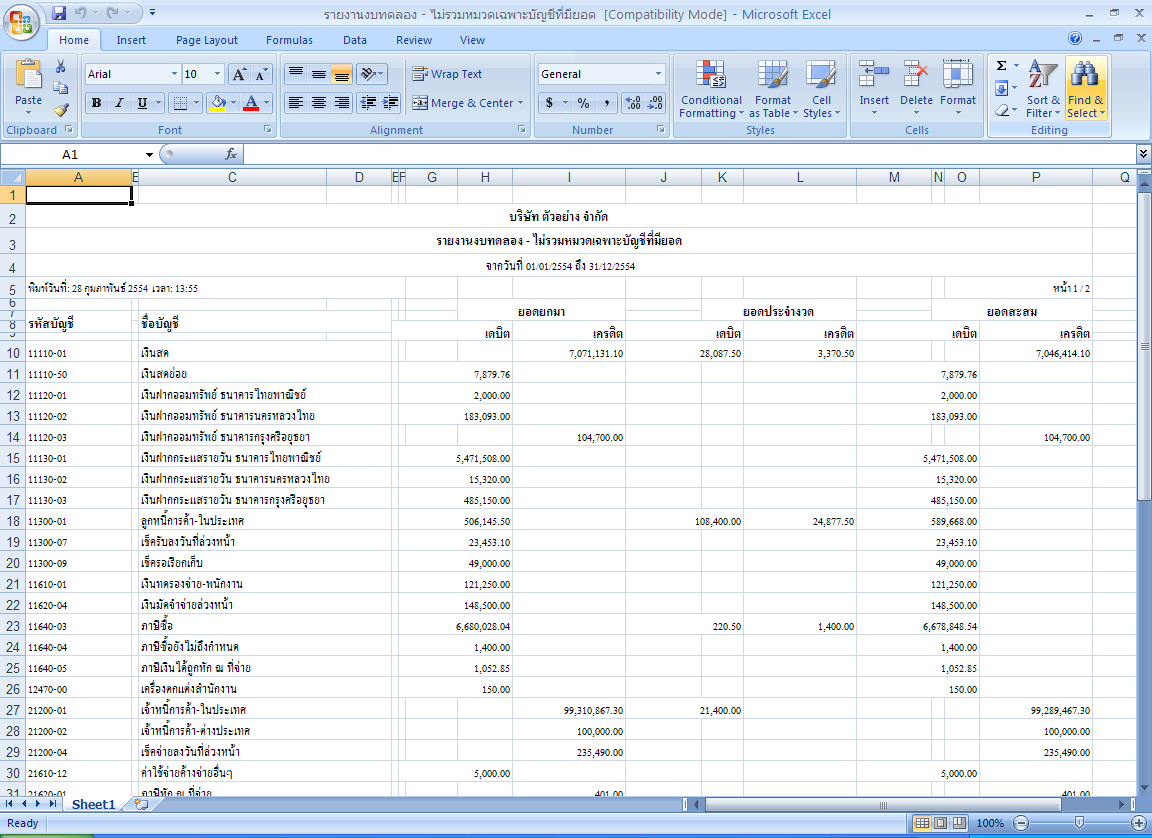Viewport: 1152px width, 838px height.
Task: Open the Formulas ribbon tab
Action: pyautogui.click(x=289, y=40)
